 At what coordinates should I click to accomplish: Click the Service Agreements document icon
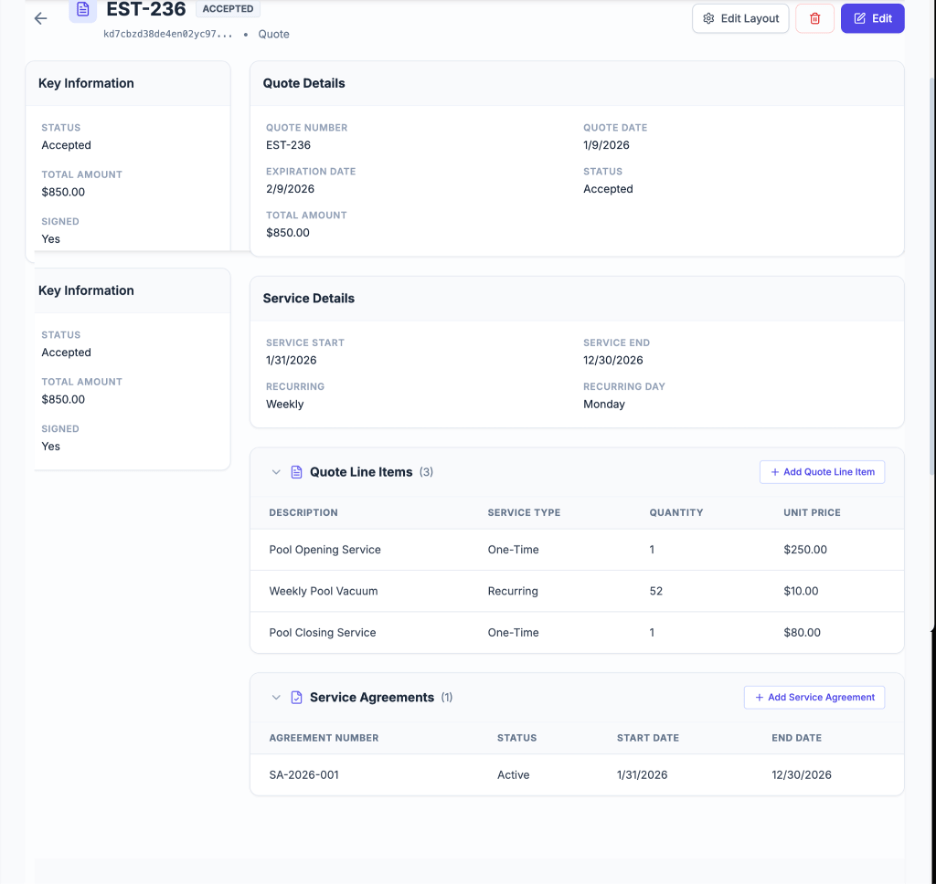296,697
